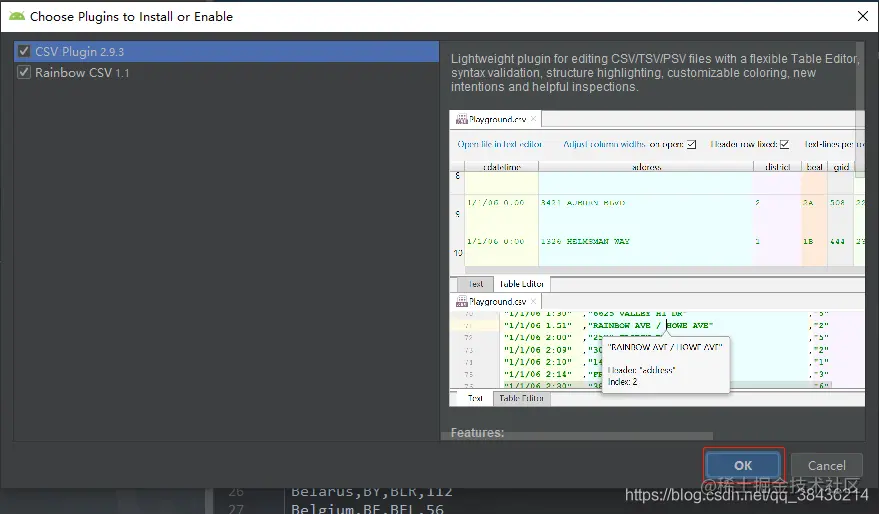Click the Cancel button
This screenshot has height=514, width=879.
pyautogui.click(x=826, y=465)
